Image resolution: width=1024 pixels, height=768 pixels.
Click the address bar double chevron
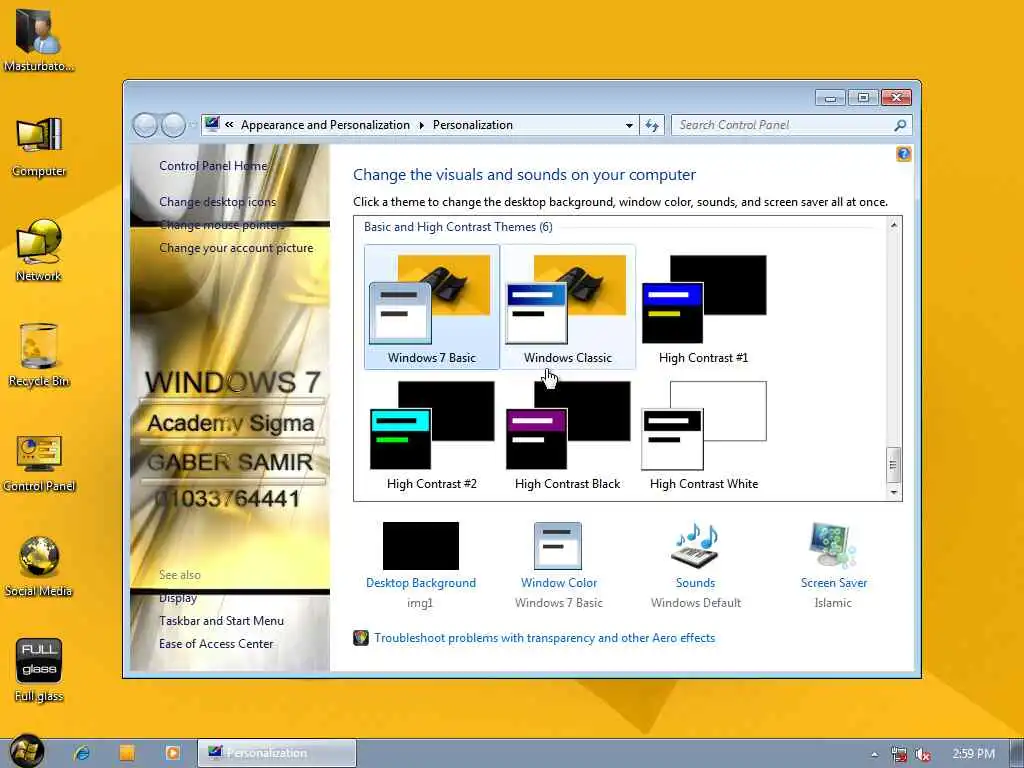(x=229, y=125)
